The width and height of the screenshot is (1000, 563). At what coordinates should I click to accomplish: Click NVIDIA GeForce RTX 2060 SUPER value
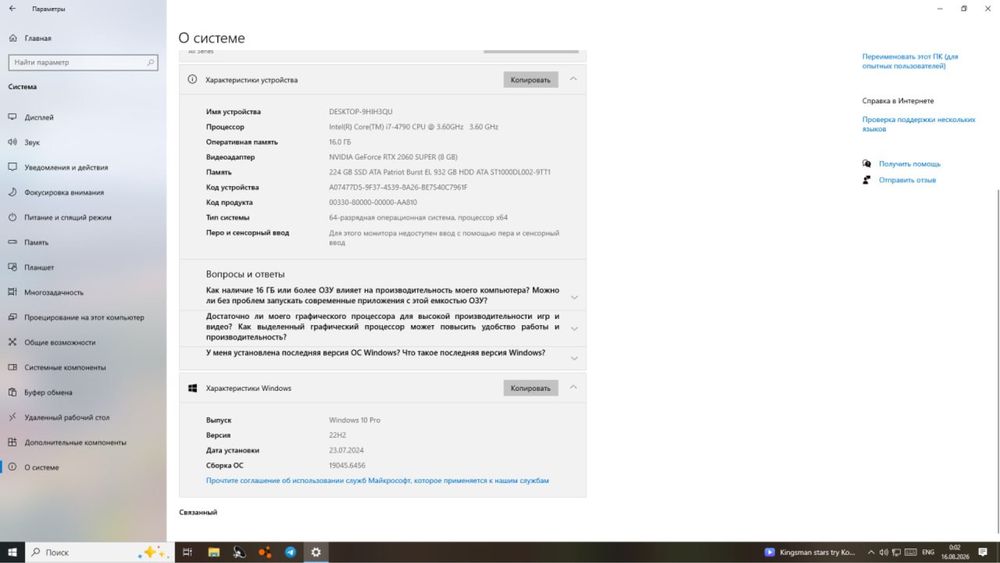[x=393, y=157]
